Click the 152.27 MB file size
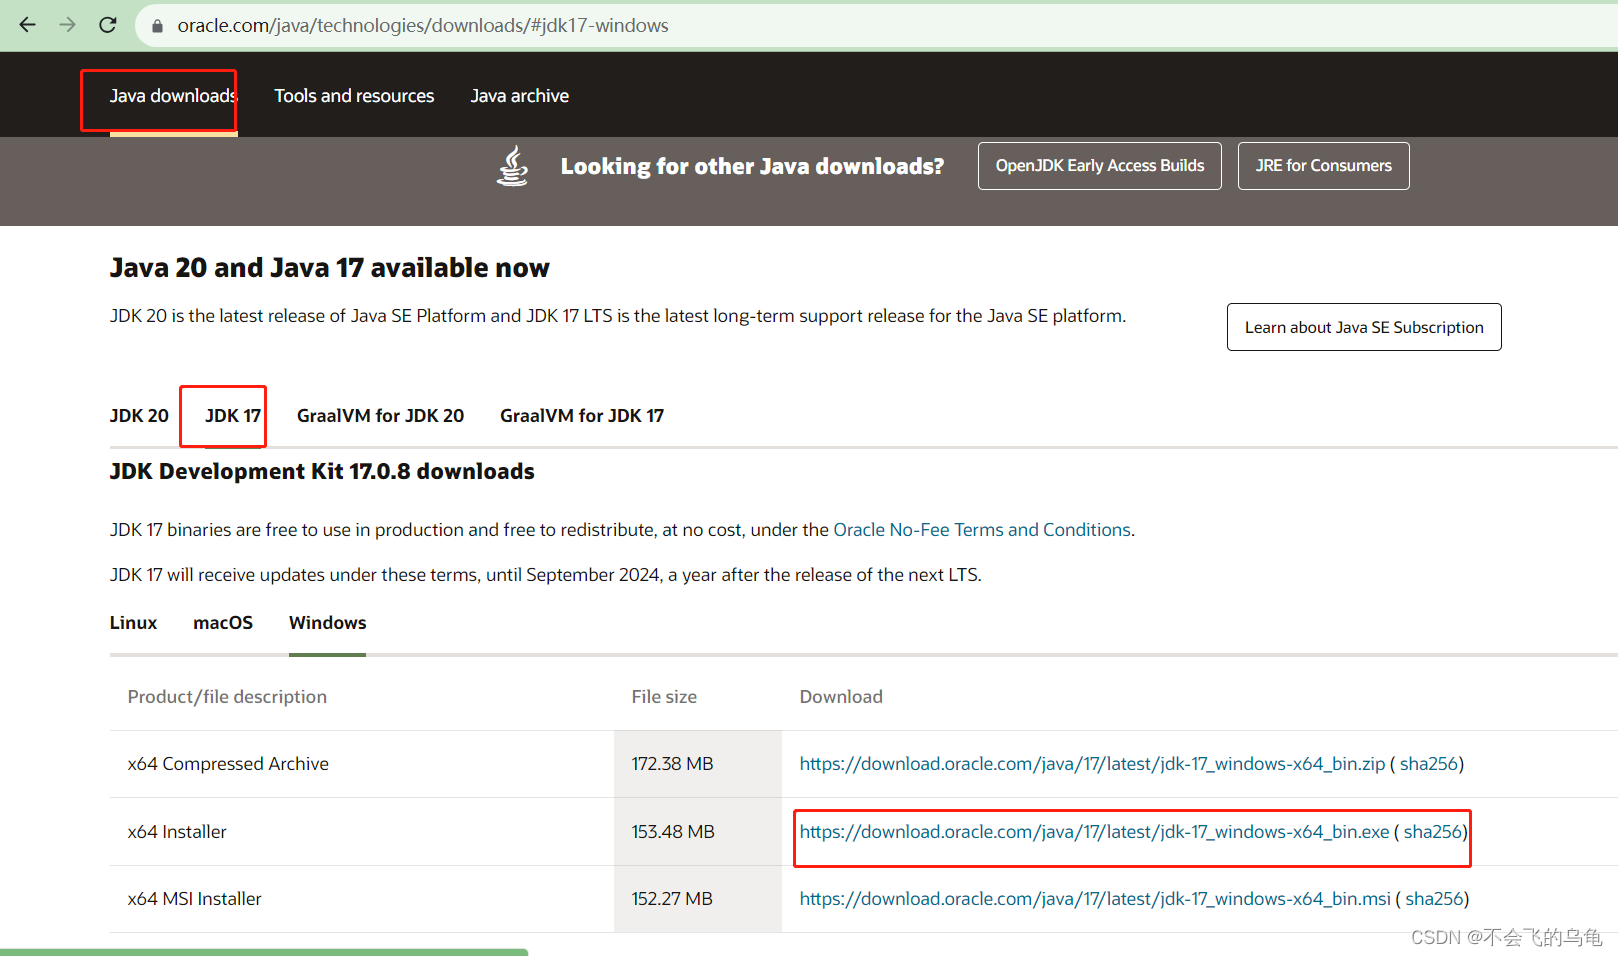Image resolution: width=1618 pixels, height=956 pixels. coord(672,899)
